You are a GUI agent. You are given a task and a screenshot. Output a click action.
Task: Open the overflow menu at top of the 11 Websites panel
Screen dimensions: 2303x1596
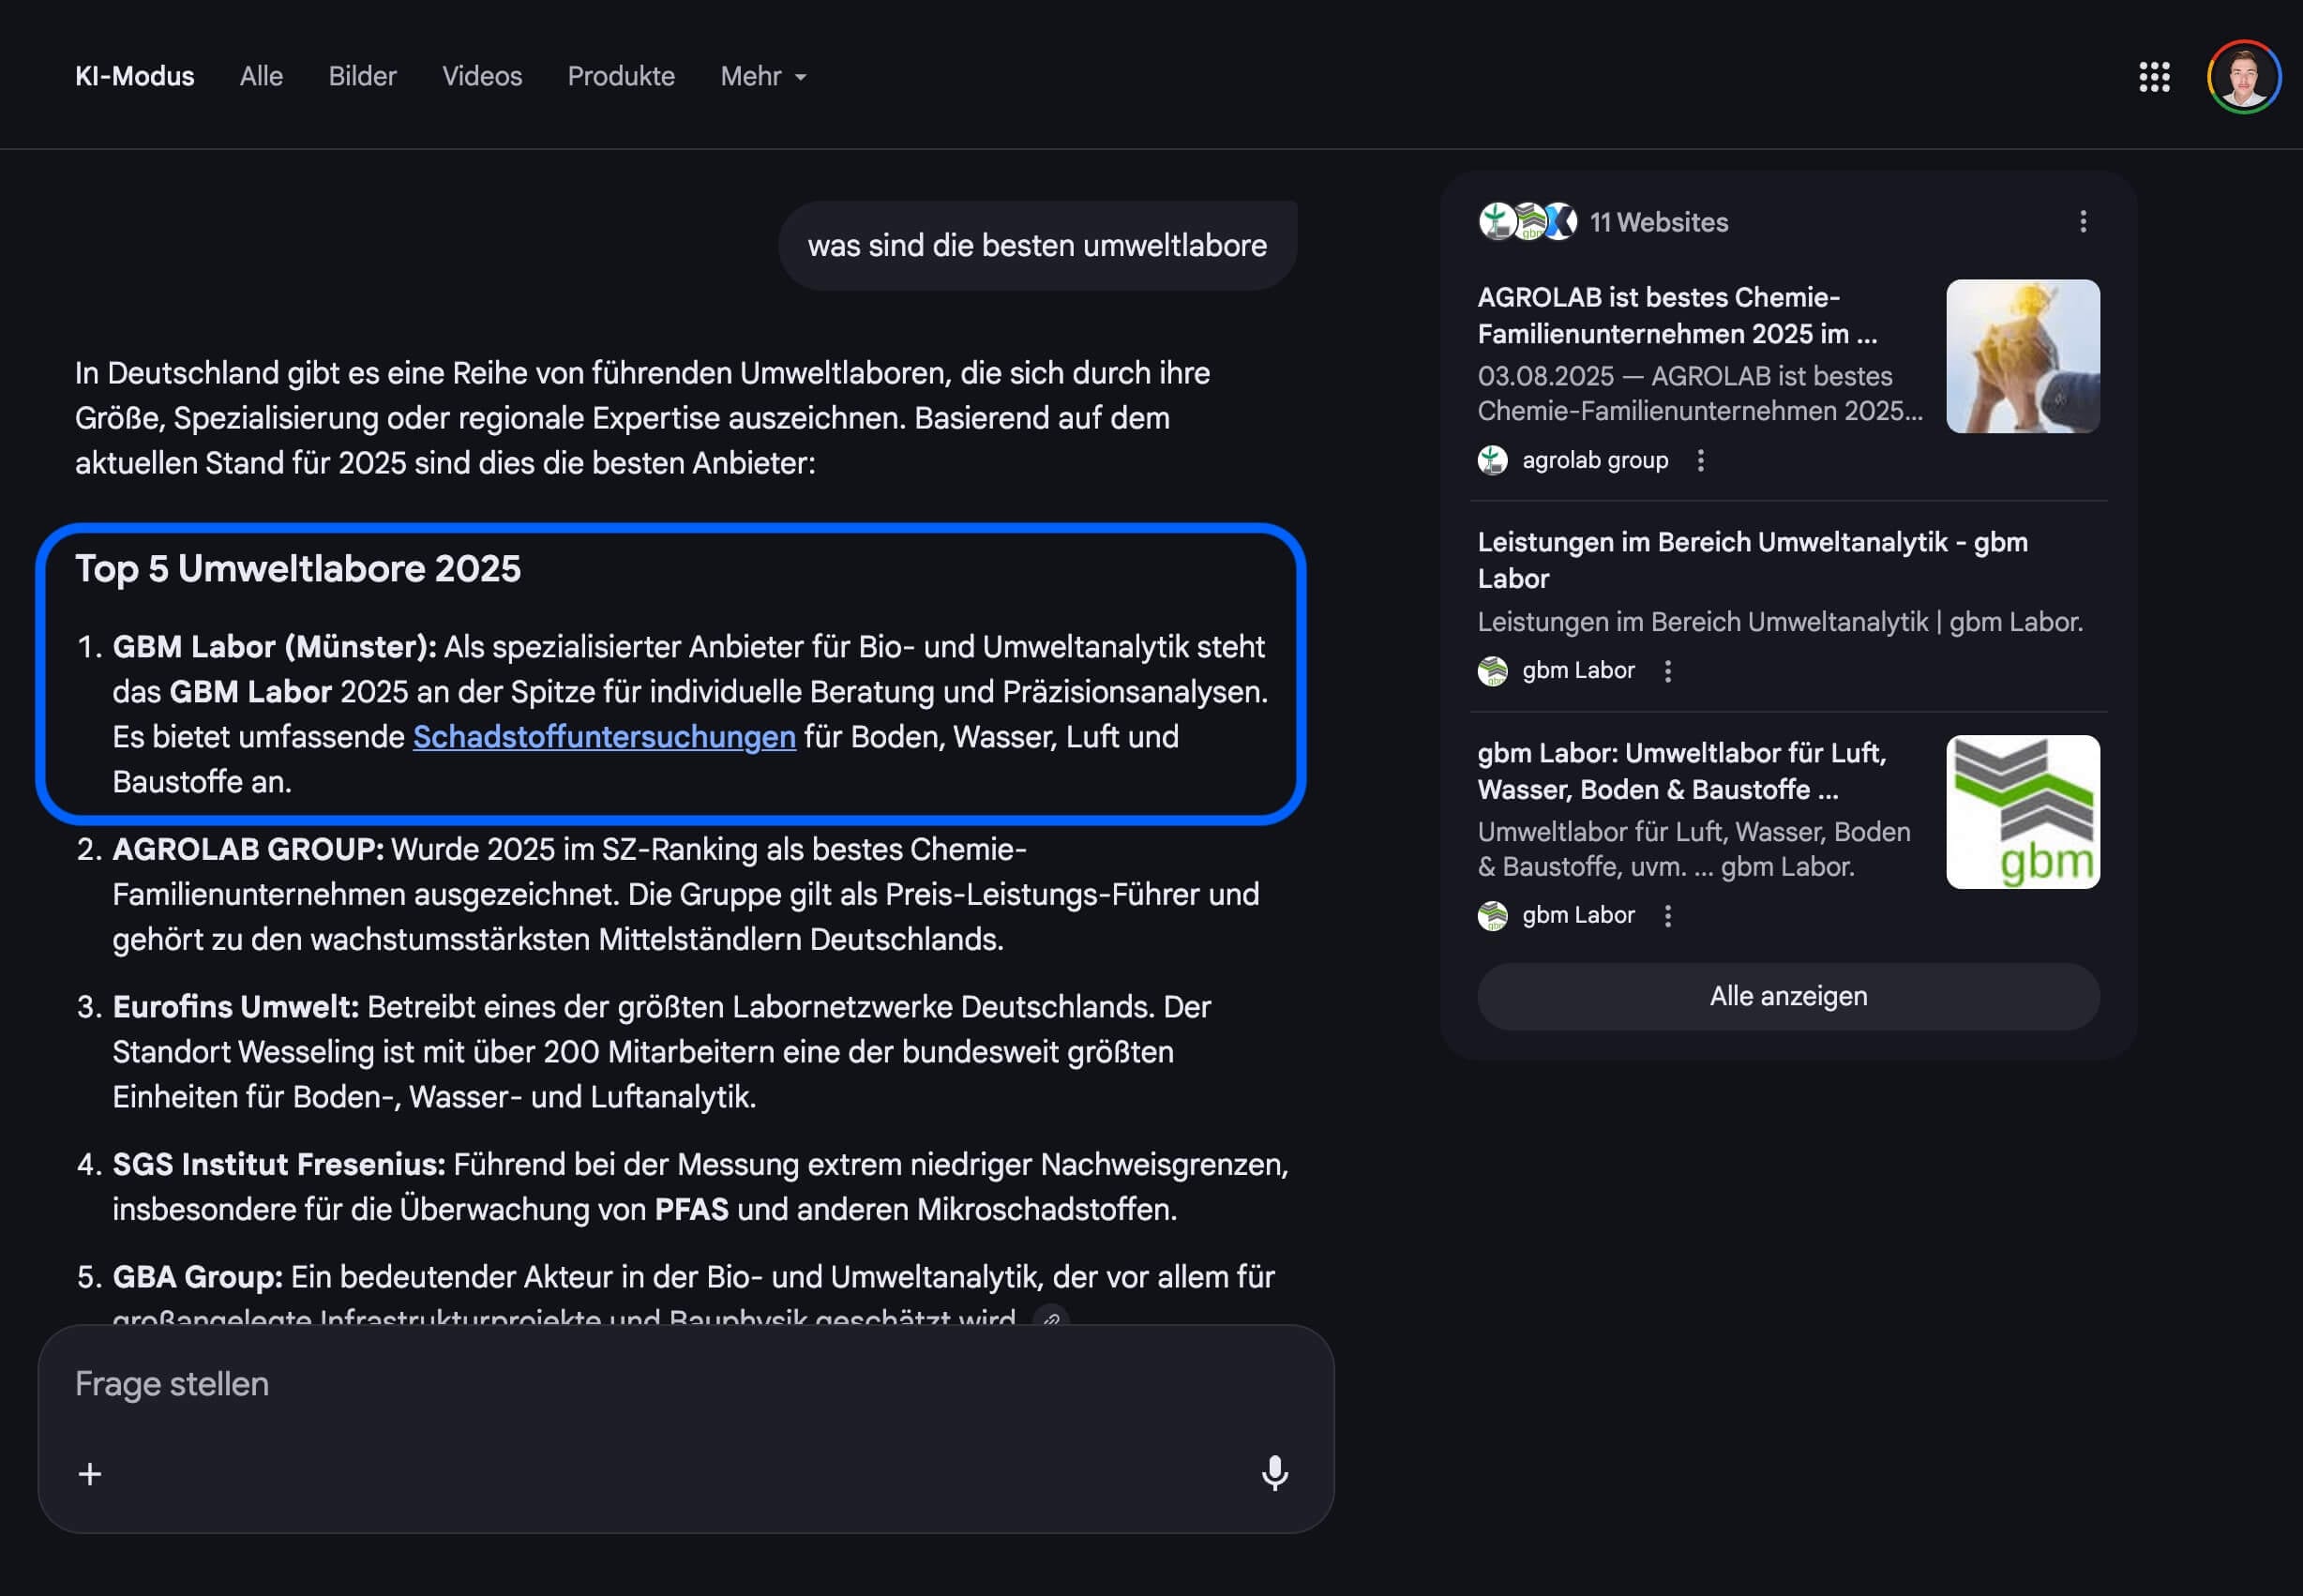pyautogui.click(x=2084, y=222)
